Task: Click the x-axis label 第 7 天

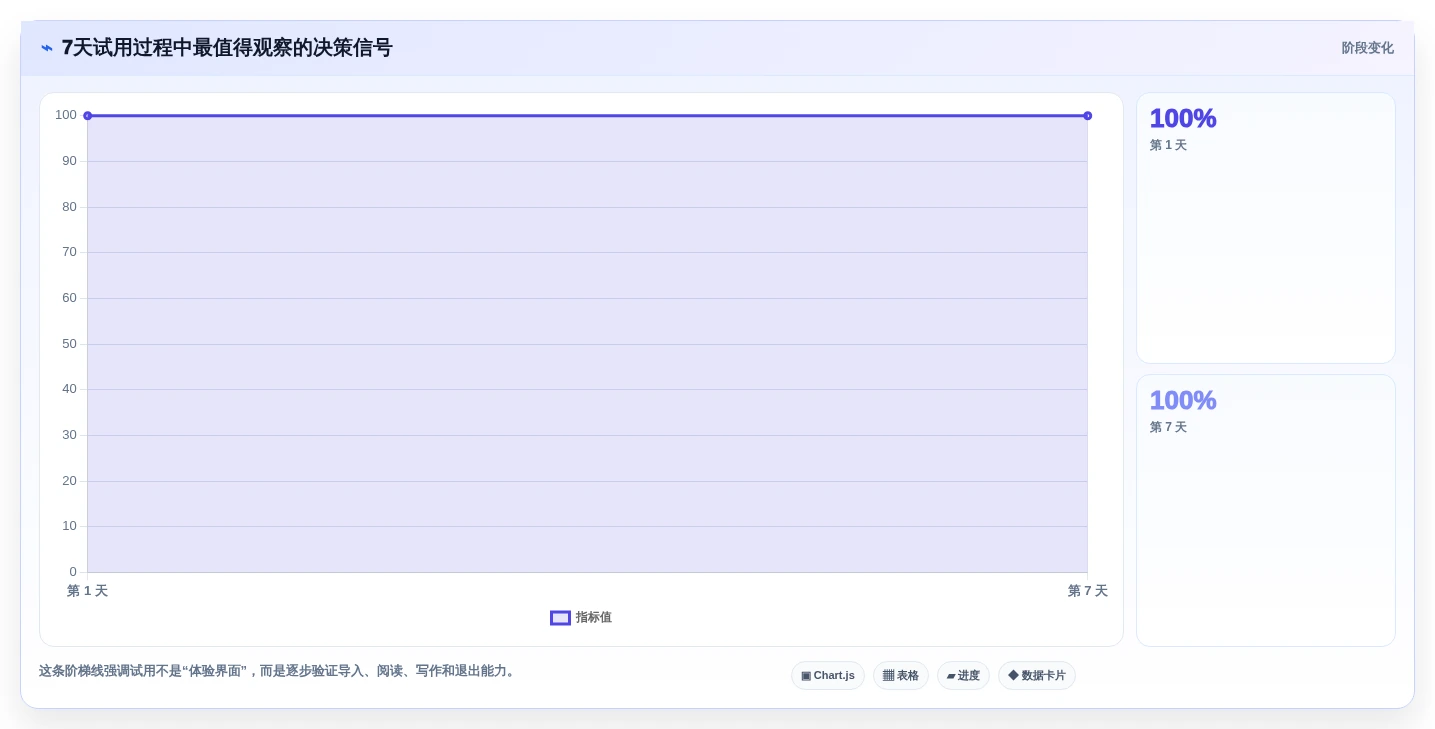Action: [1088, 591]
